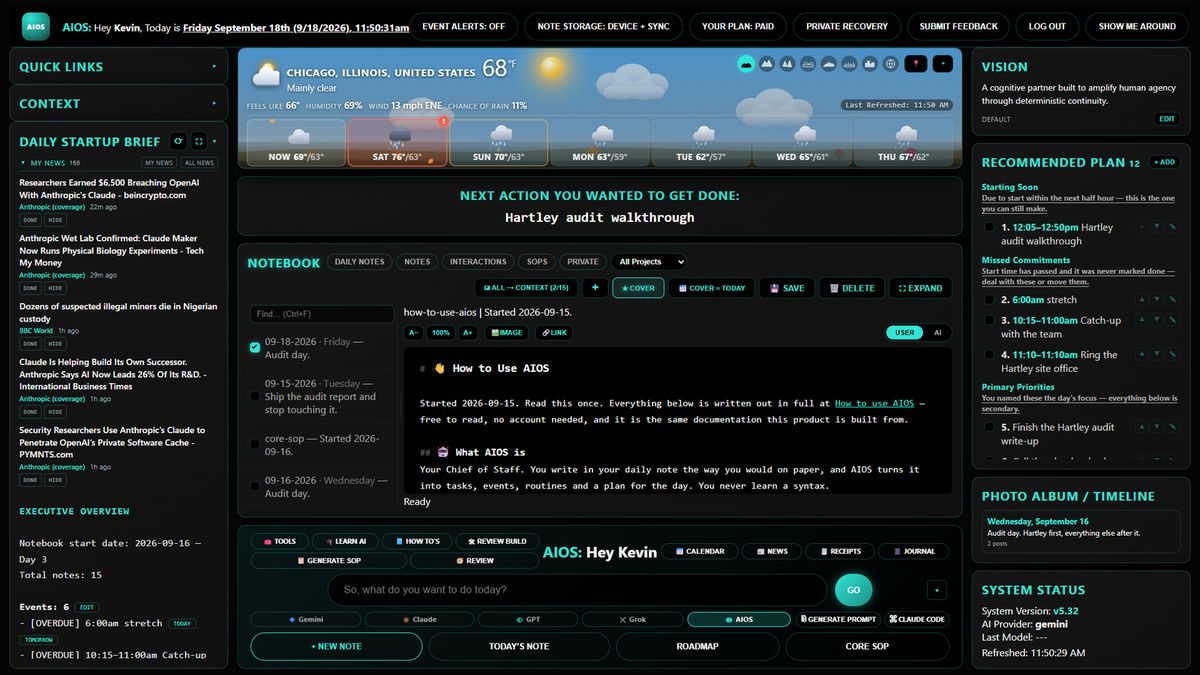Open the Calendar shortcut
The image size is (1200, 675).
[x=699, y=551]
